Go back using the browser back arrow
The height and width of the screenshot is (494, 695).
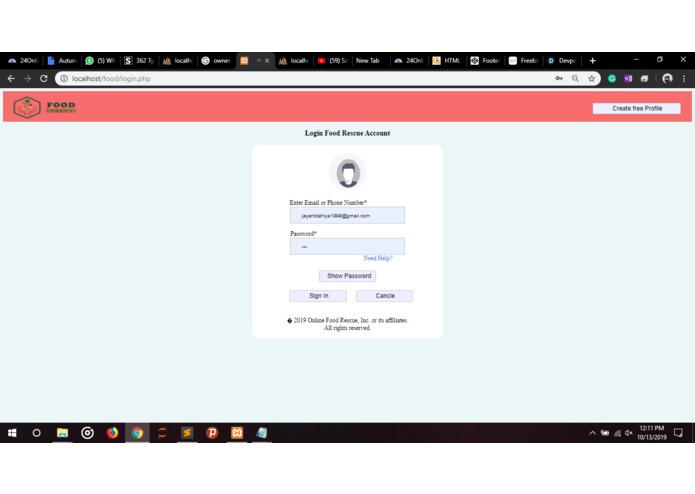pos(11,78)
